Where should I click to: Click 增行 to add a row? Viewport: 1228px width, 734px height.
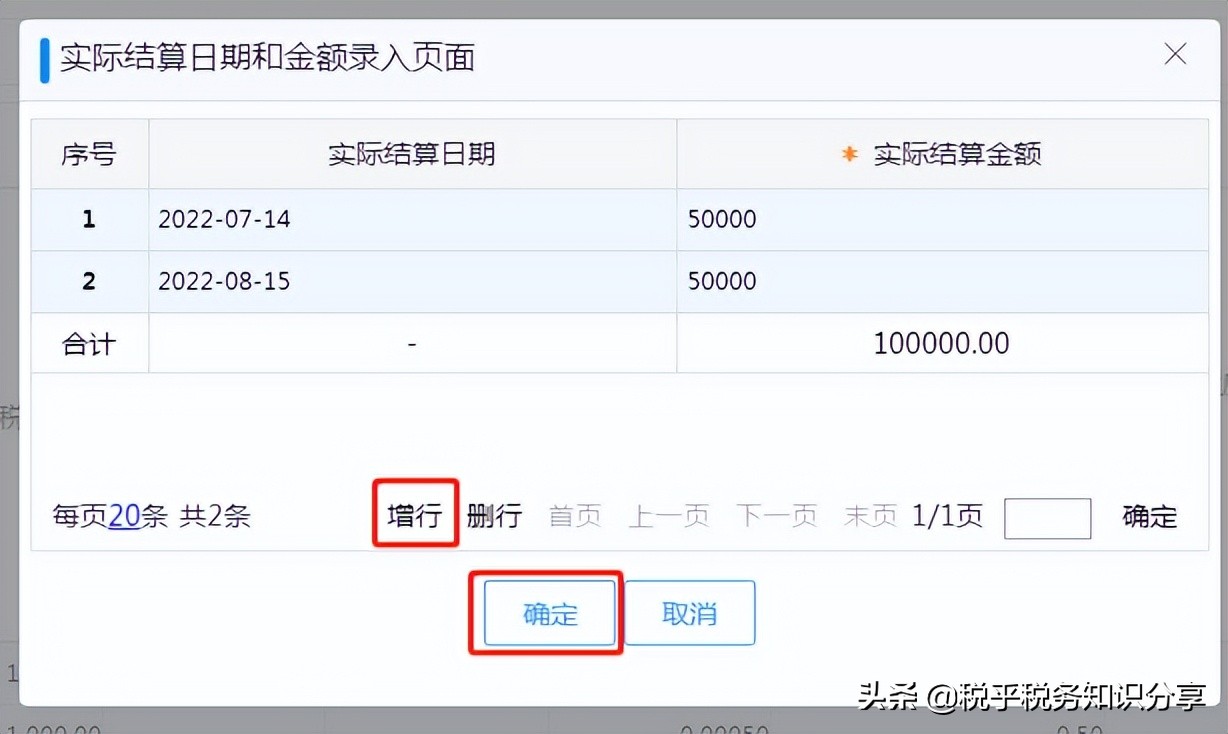[415, 516]
